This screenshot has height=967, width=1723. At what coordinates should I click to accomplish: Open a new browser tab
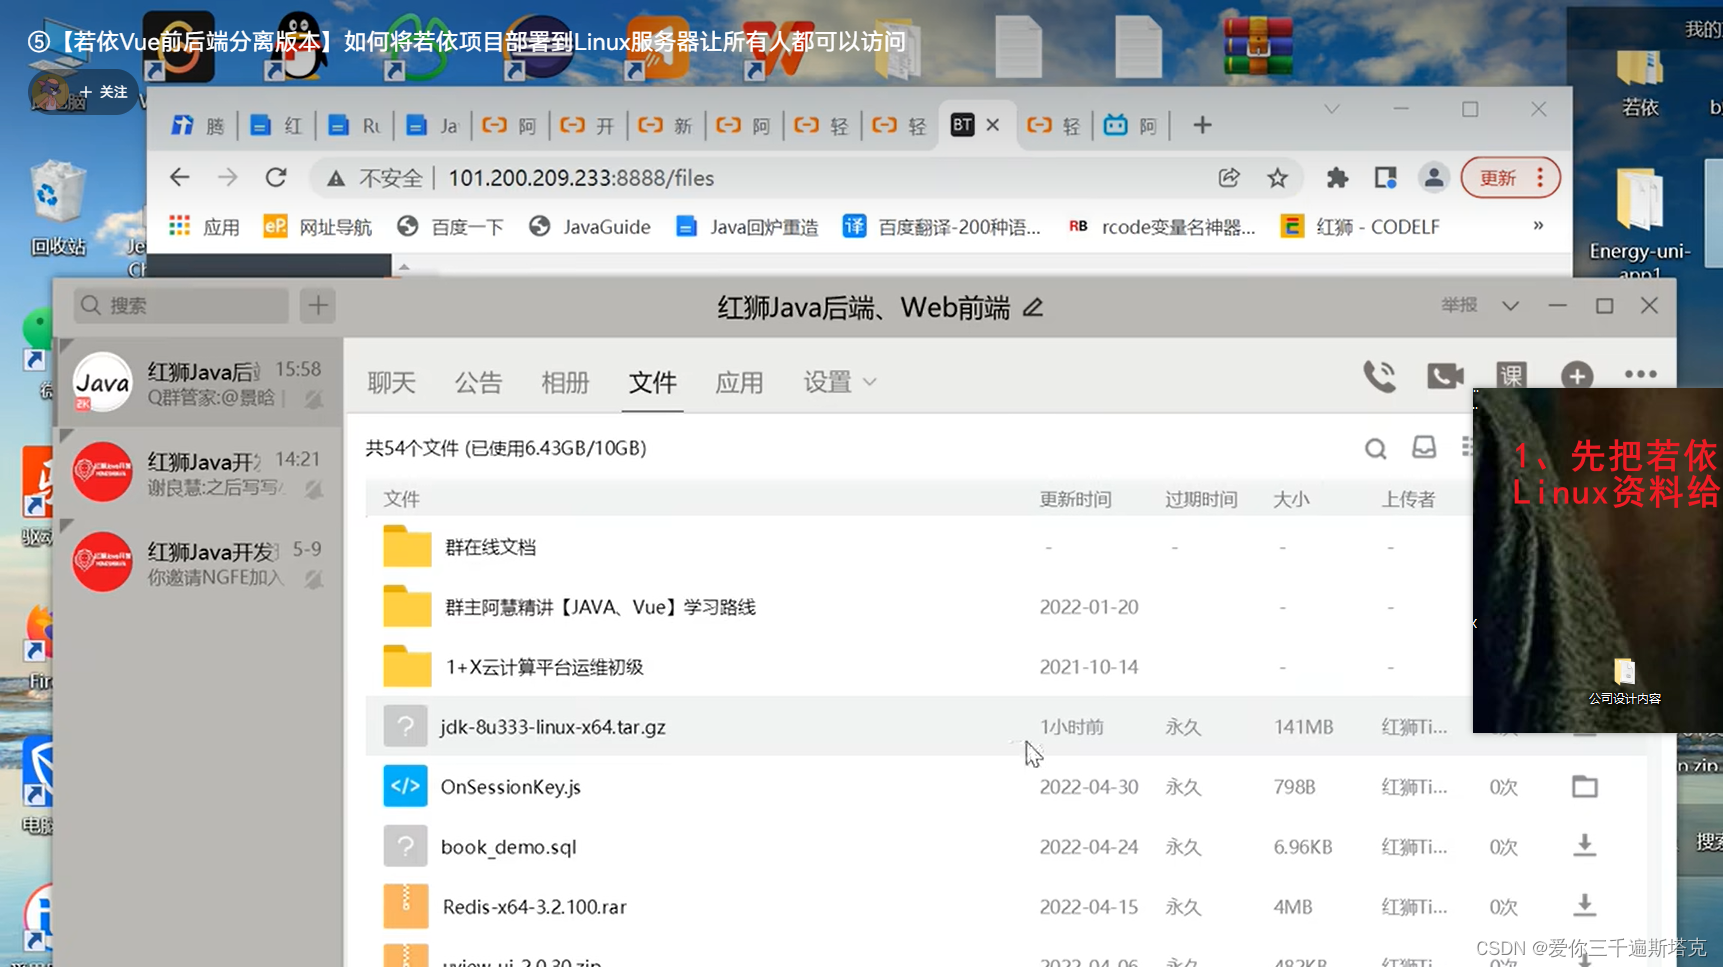click(x=1202, y=125)
